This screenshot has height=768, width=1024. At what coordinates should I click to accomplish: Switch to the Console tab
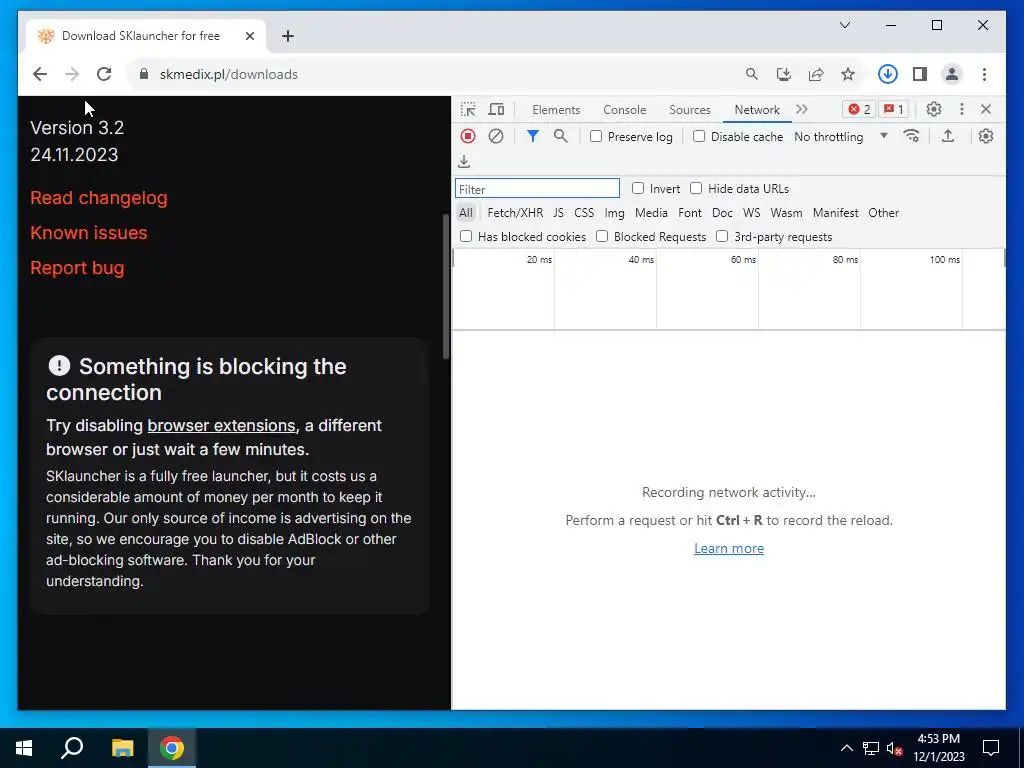(624, 110)
